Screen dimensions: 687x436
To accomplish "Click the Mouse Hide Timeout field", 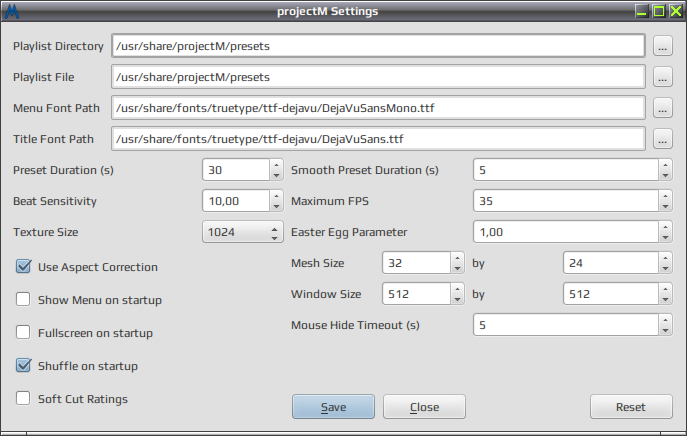I will [x=566, y=325].
